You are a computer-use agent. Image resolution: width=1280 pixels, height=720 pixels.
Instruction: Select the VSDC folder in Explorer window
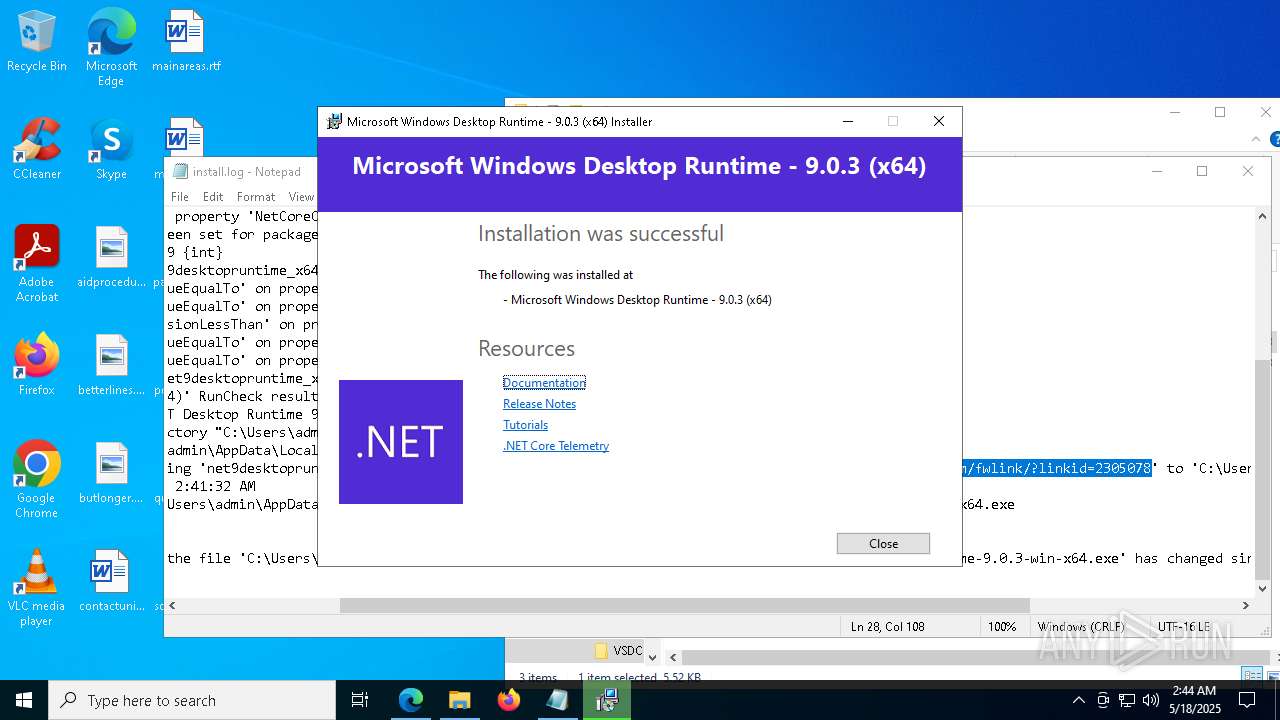point(618,650)
